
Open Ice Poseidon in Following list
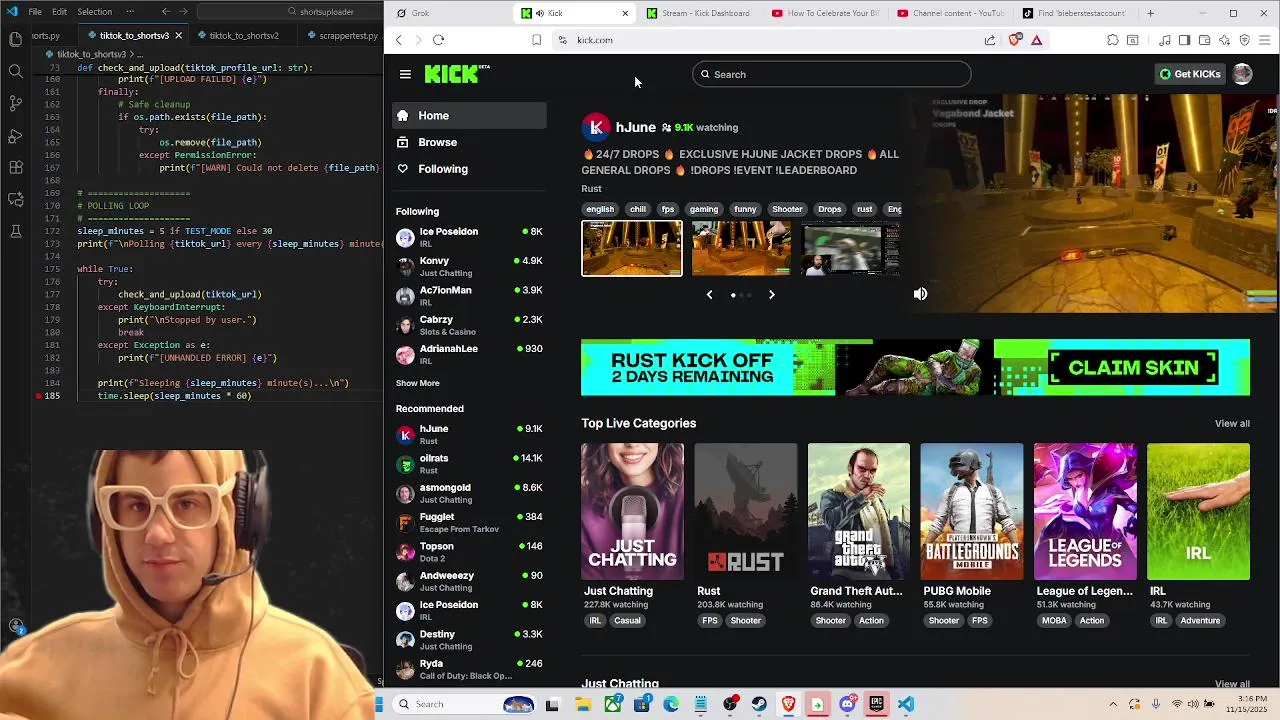[469, 237]
